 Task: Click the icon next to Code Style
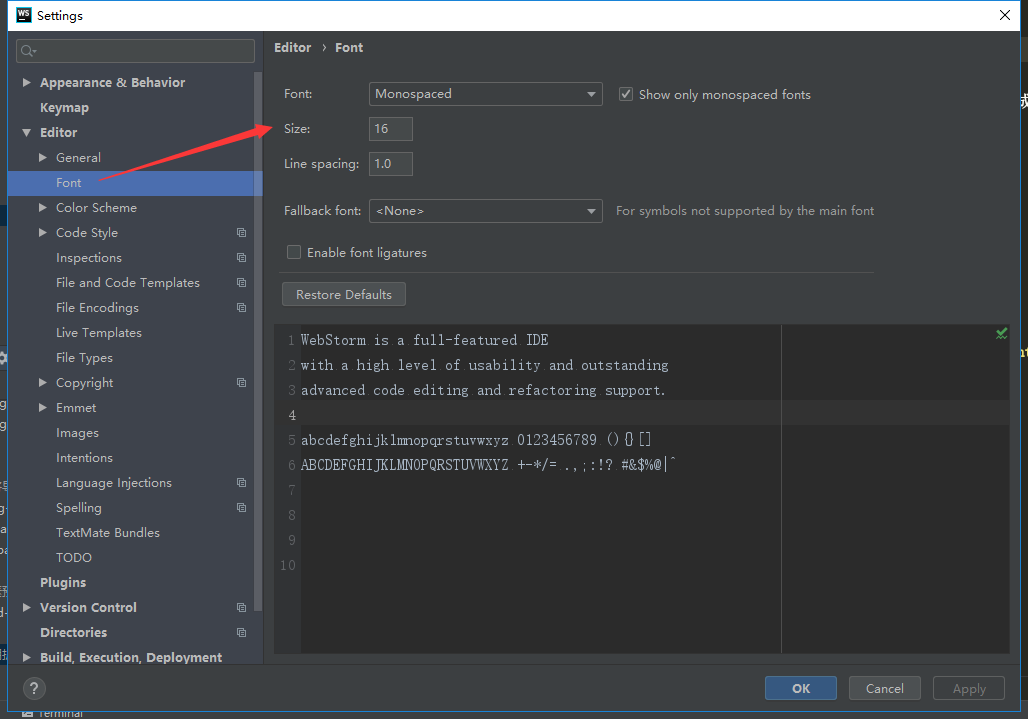(241, 232)
